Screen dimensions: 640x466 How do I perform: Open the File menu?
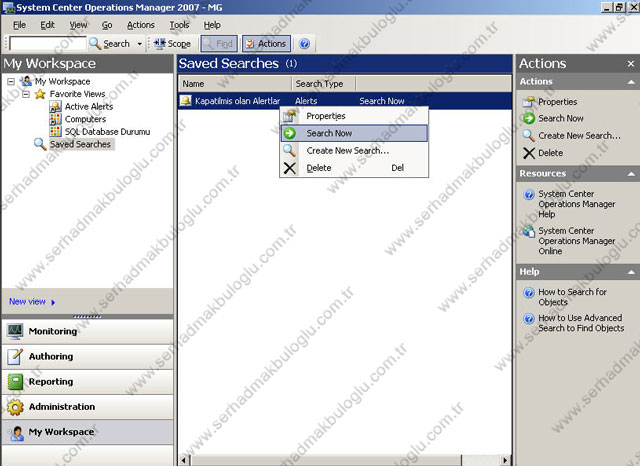(x=19, y=25)
